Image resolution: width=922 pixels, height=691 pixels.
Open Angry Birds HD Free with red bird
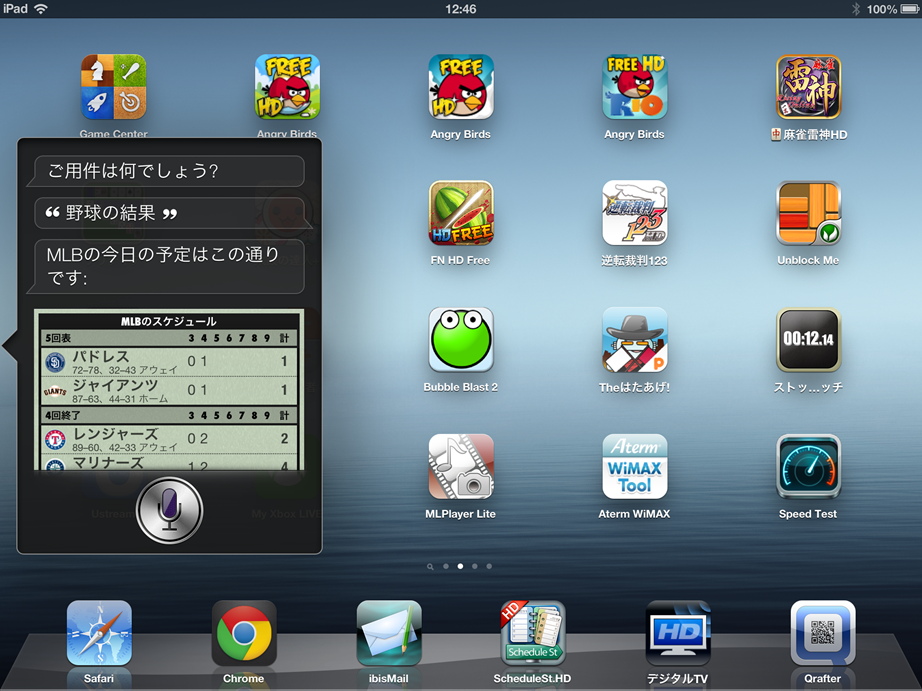[461, 88]
